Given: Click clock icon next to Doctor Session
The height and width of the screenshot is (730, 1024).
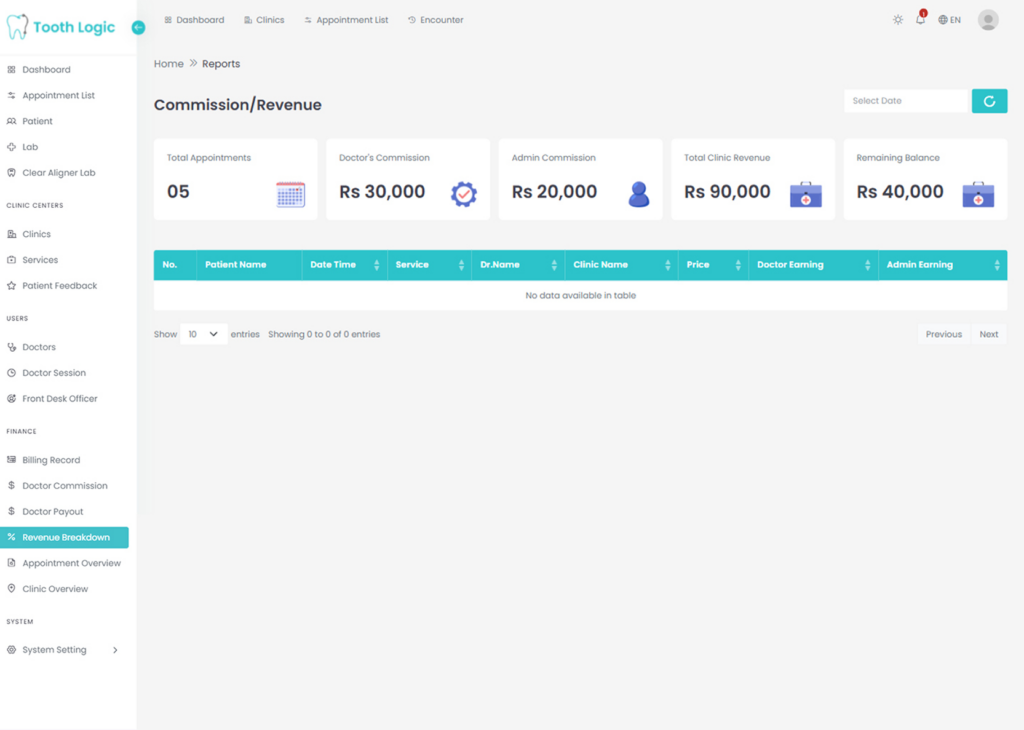Looking at the screenshot, I should pos(11,373).
